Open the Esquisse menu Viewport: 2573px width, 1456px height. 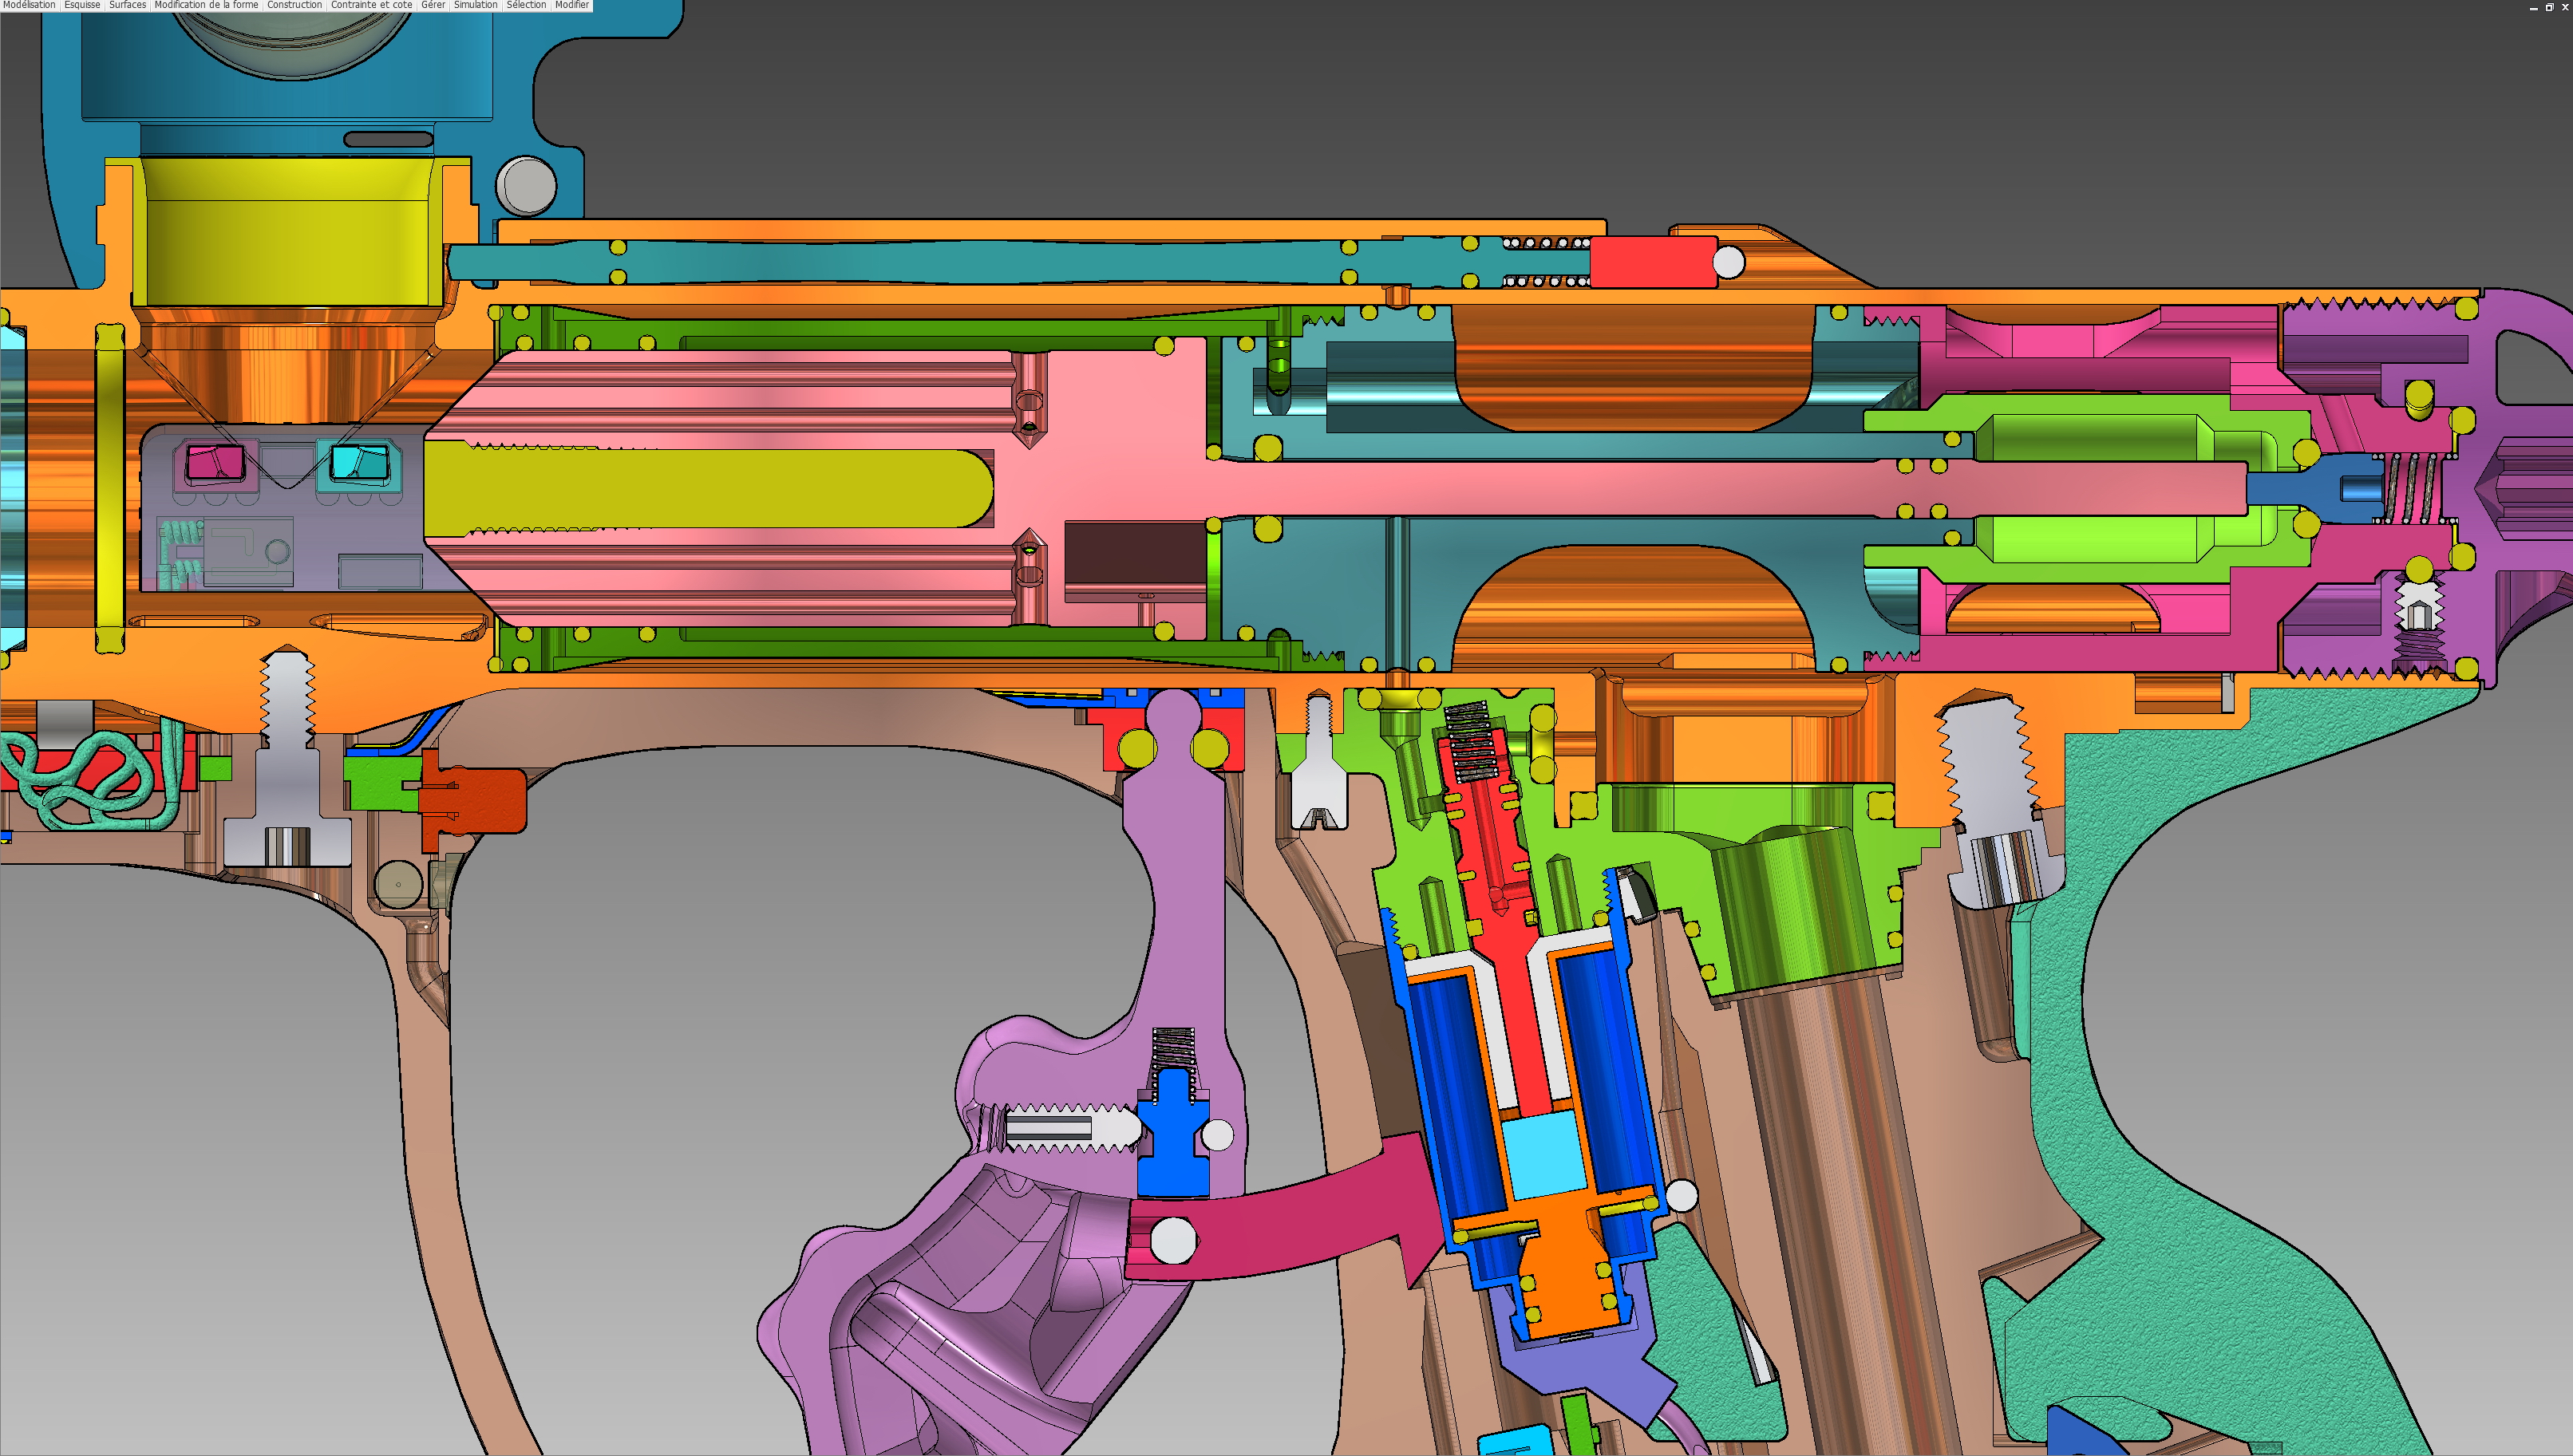pos(82,5)
